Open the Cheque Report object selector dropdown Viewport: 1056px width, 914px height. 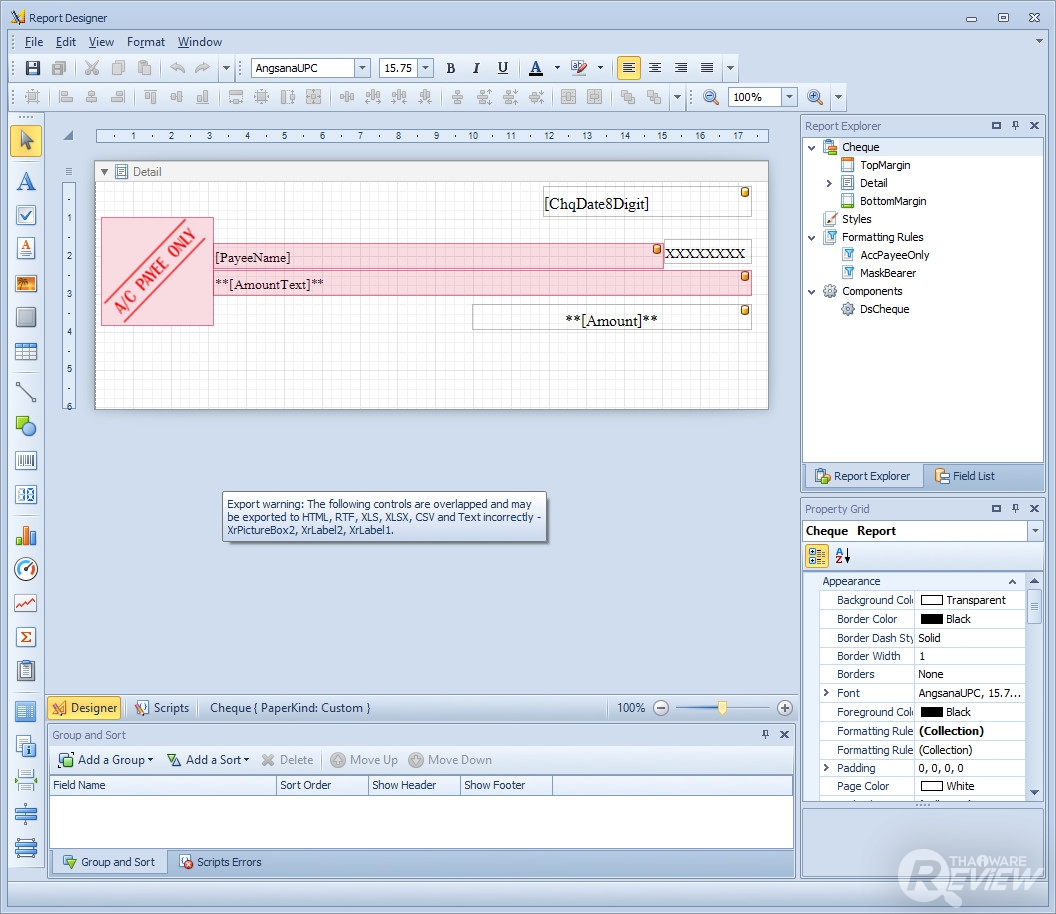[x=1035, y=531]
